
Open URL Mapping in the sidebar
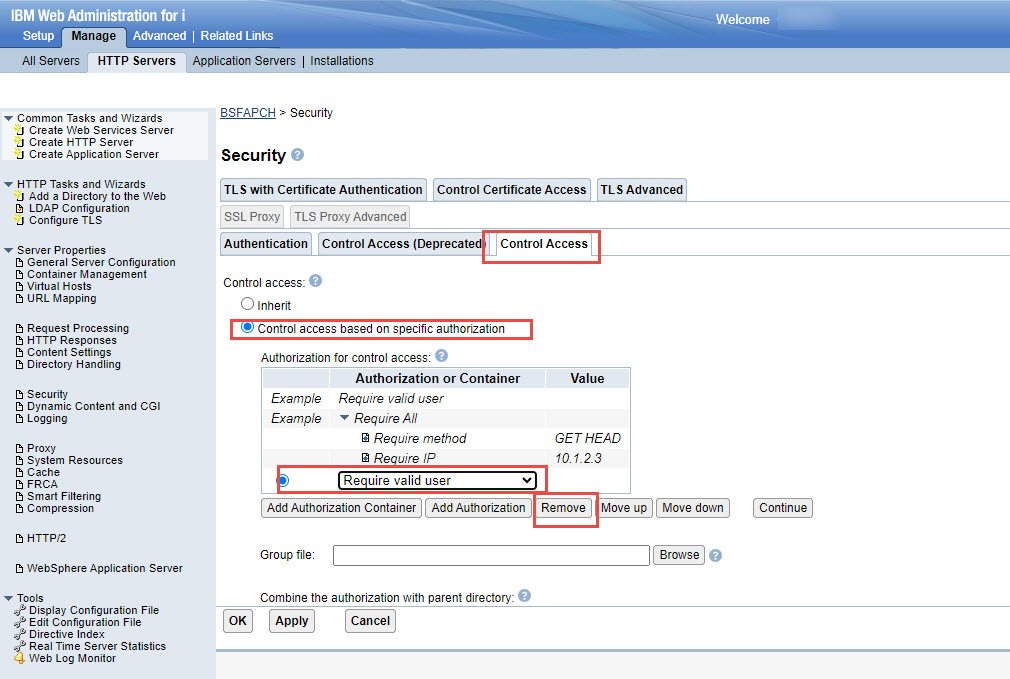62,298
